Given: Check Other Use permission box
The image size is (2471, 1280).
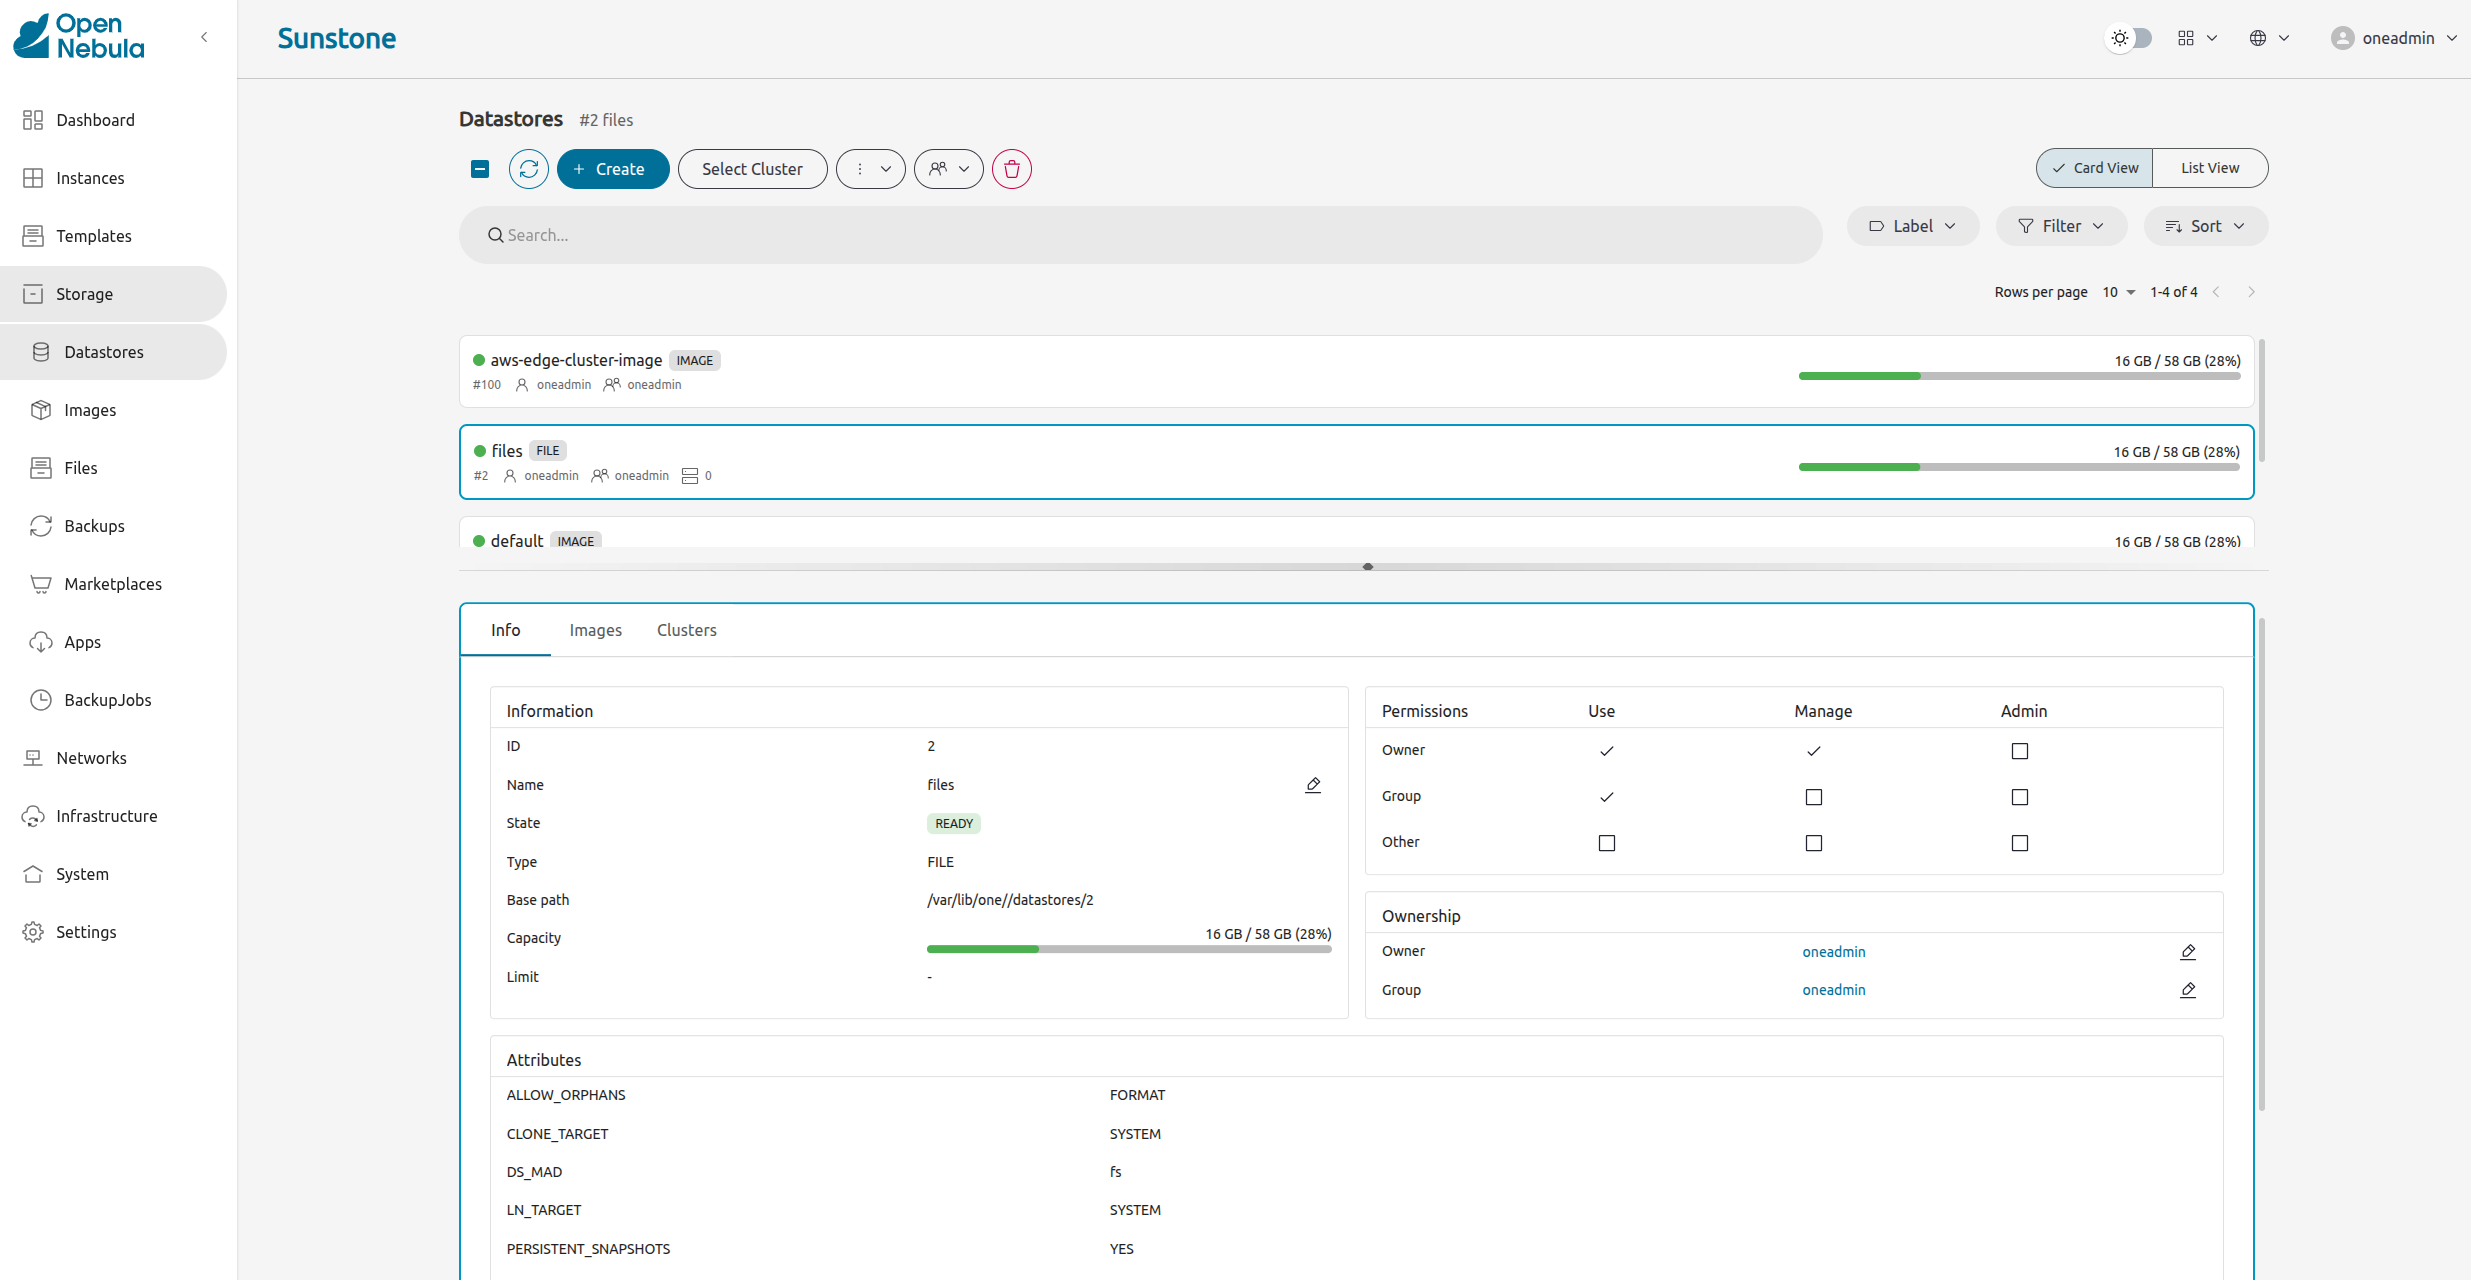Looking at the screenshot, I should (1606, 843).
